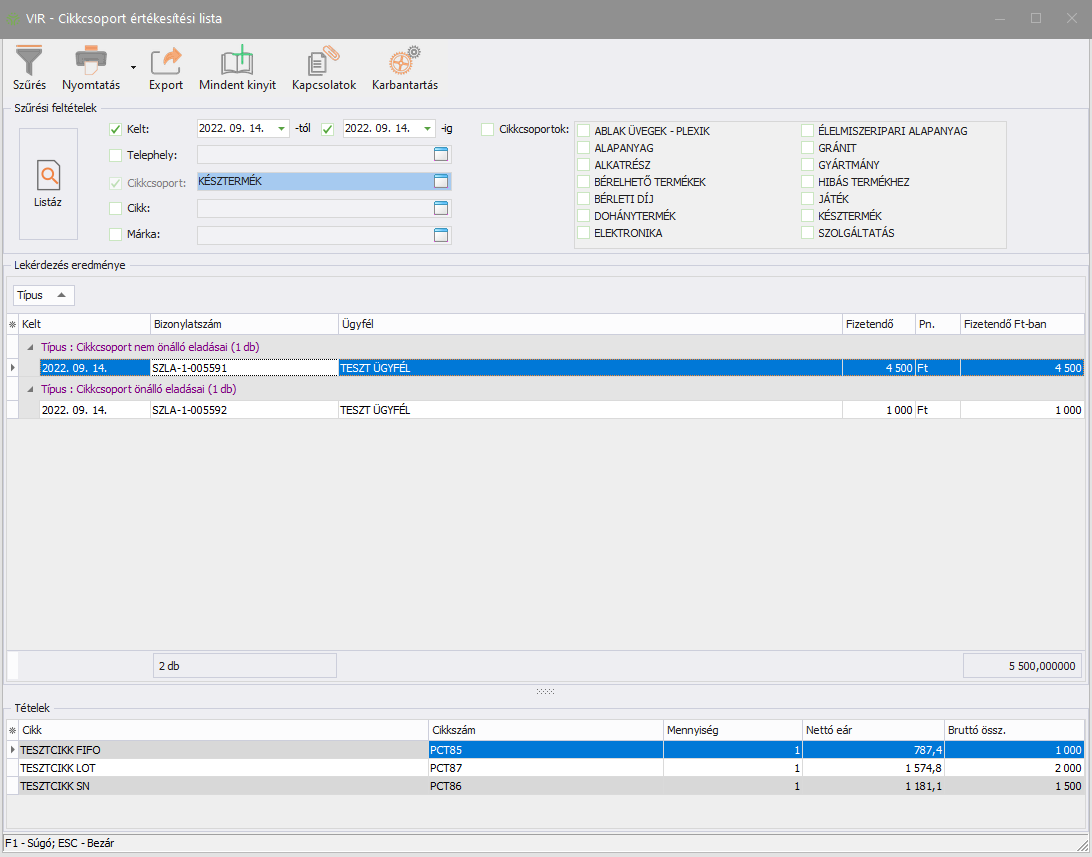
Task: Tick the ELEKTRONIKA group checkbox
Action: click(x=583, y=233)
